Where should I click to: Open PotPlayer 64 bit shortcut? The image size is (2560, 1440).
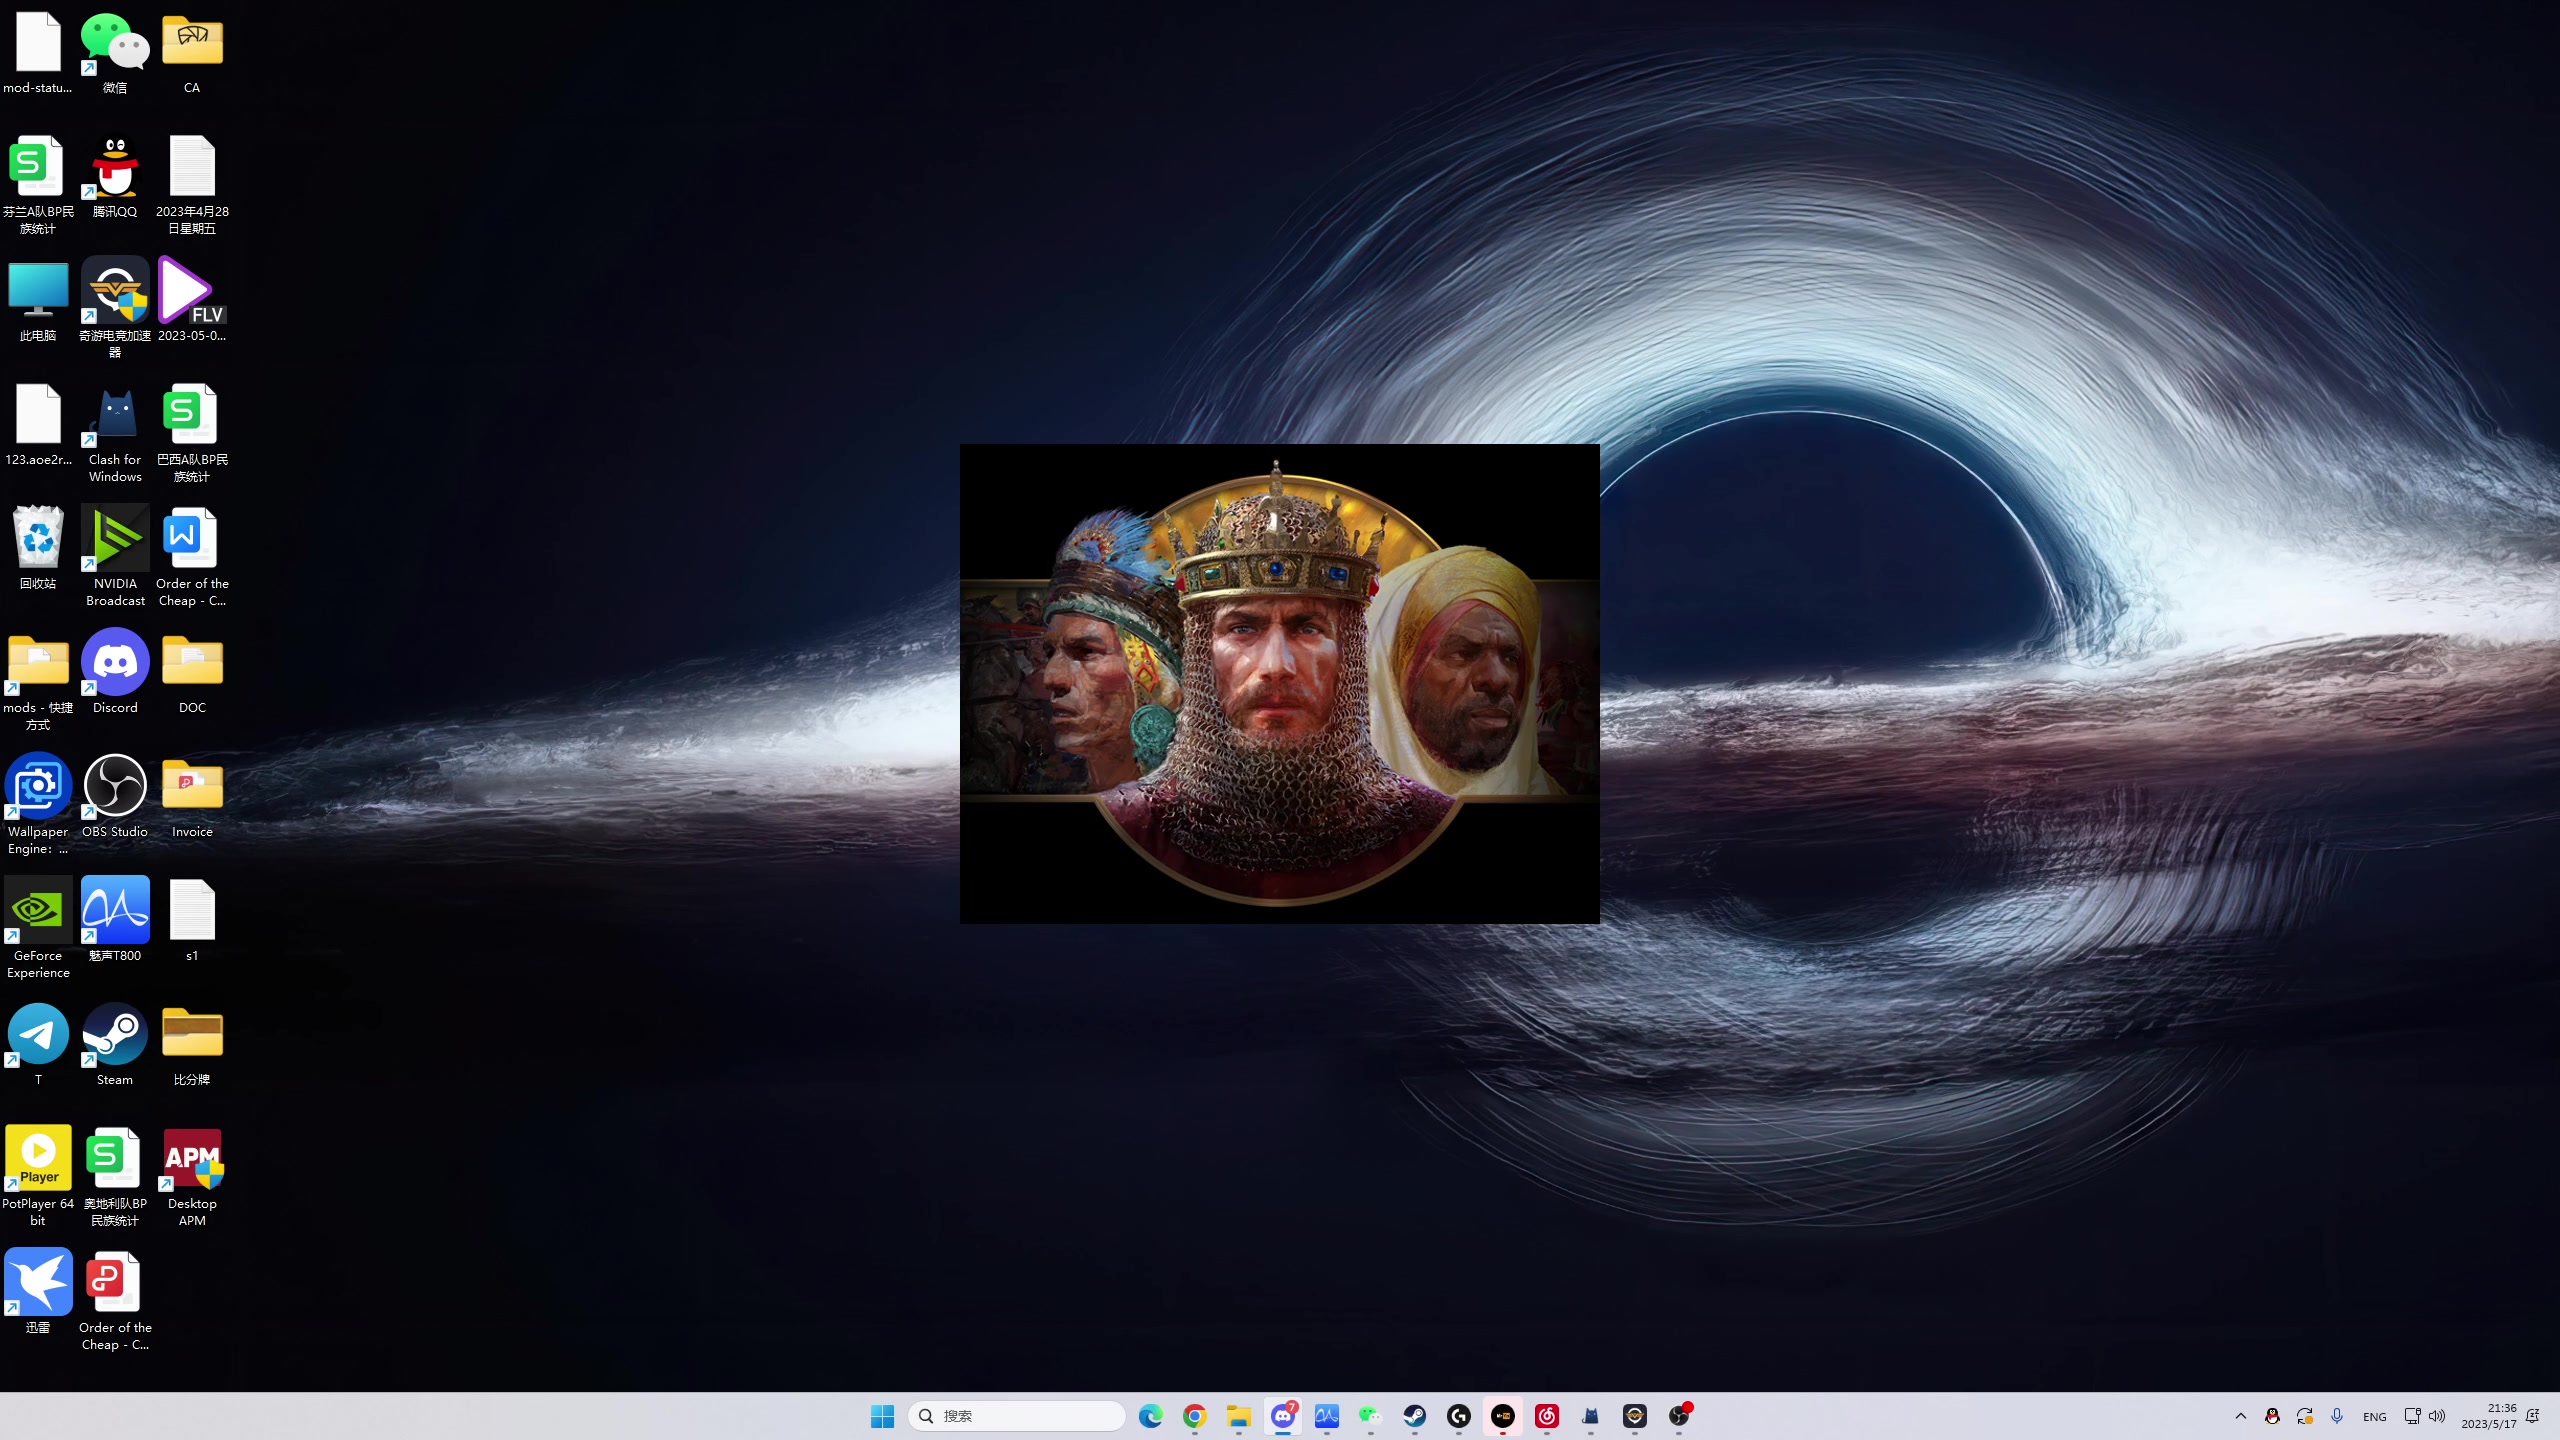tap(38, 1158)
